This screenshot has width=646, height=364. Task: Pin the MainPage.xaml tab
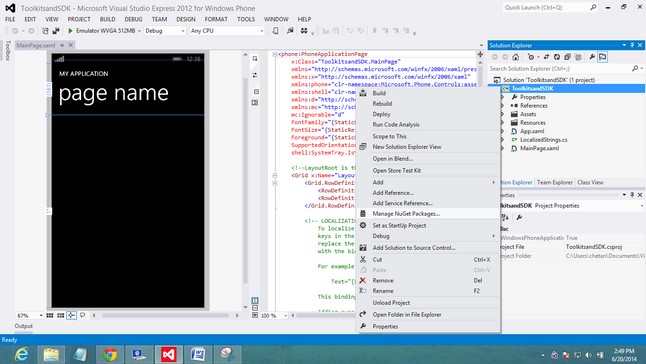pyautogui.click(x=62, y=45)
